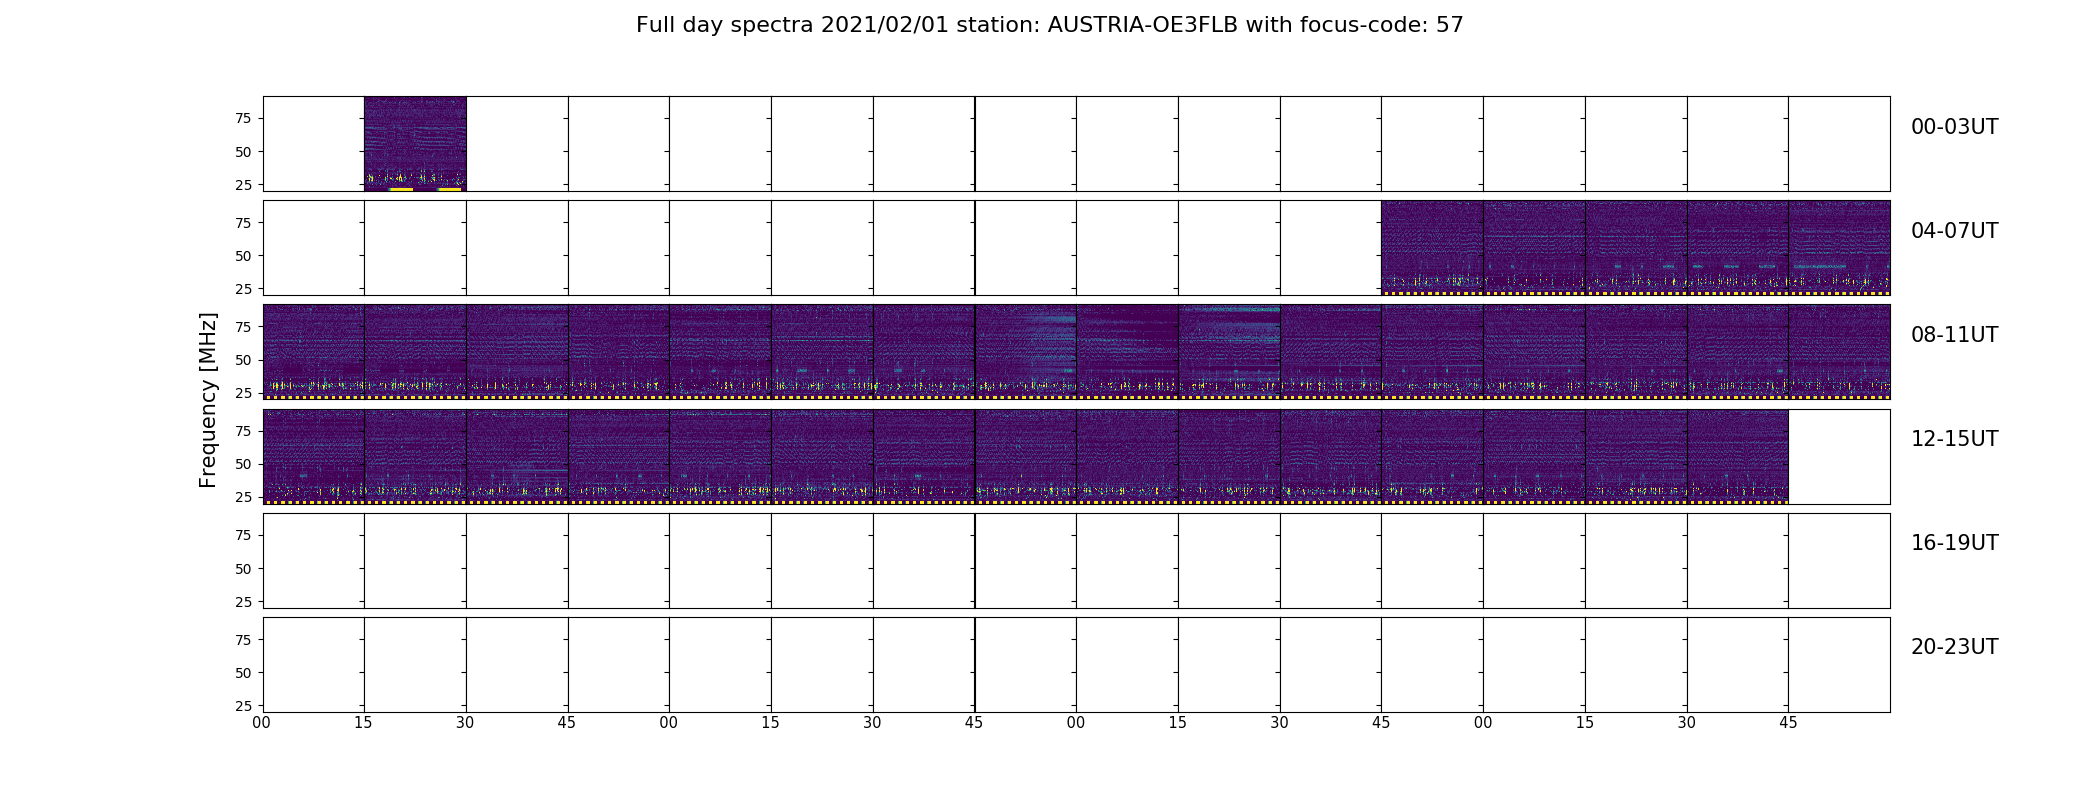Click the '75' frequency tick of the 12-15UT row
The height and width of the screenshot is (800, 2100).
(x=242, y=431)
